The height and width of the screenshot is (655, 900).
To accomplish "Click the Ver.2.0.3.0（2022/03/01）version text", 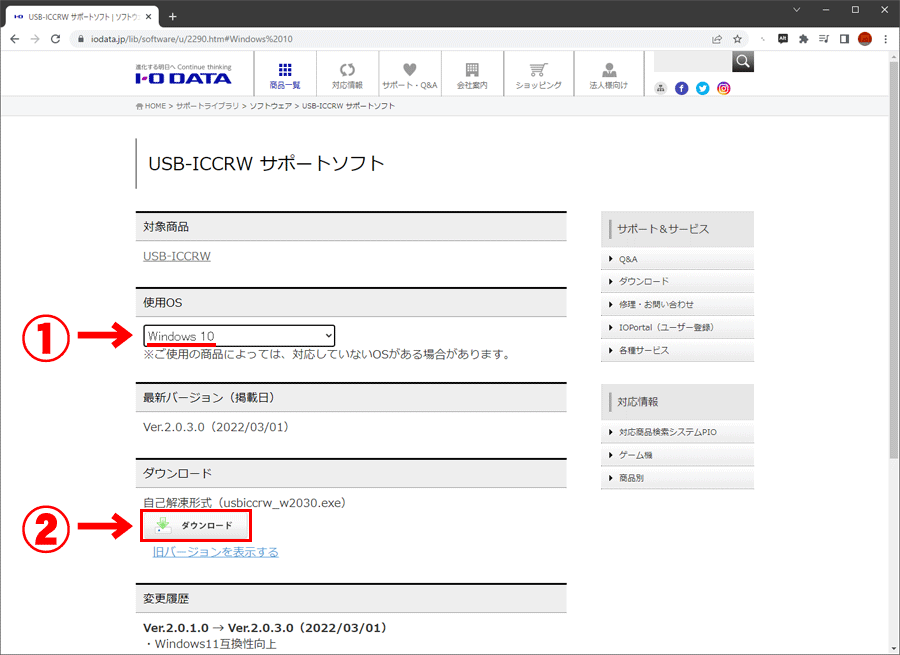I will coord(216,427).
